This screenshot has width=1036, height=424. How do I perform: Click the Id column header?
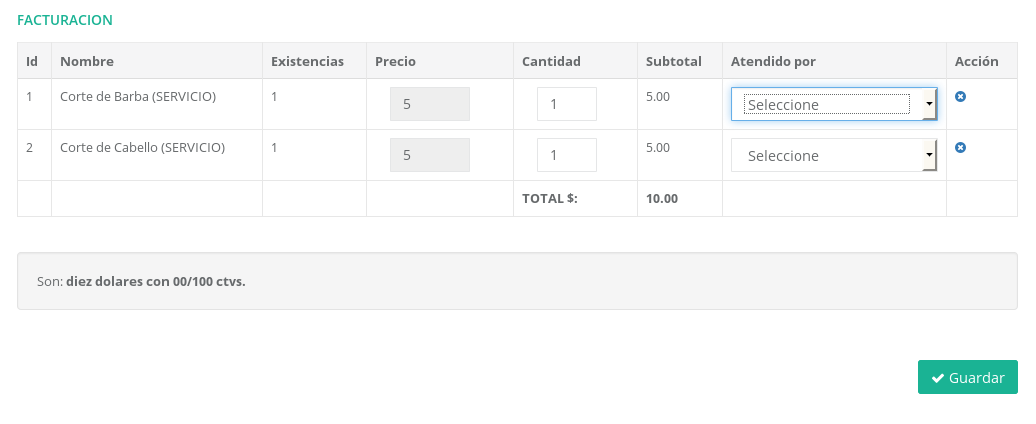pos(32,61)
